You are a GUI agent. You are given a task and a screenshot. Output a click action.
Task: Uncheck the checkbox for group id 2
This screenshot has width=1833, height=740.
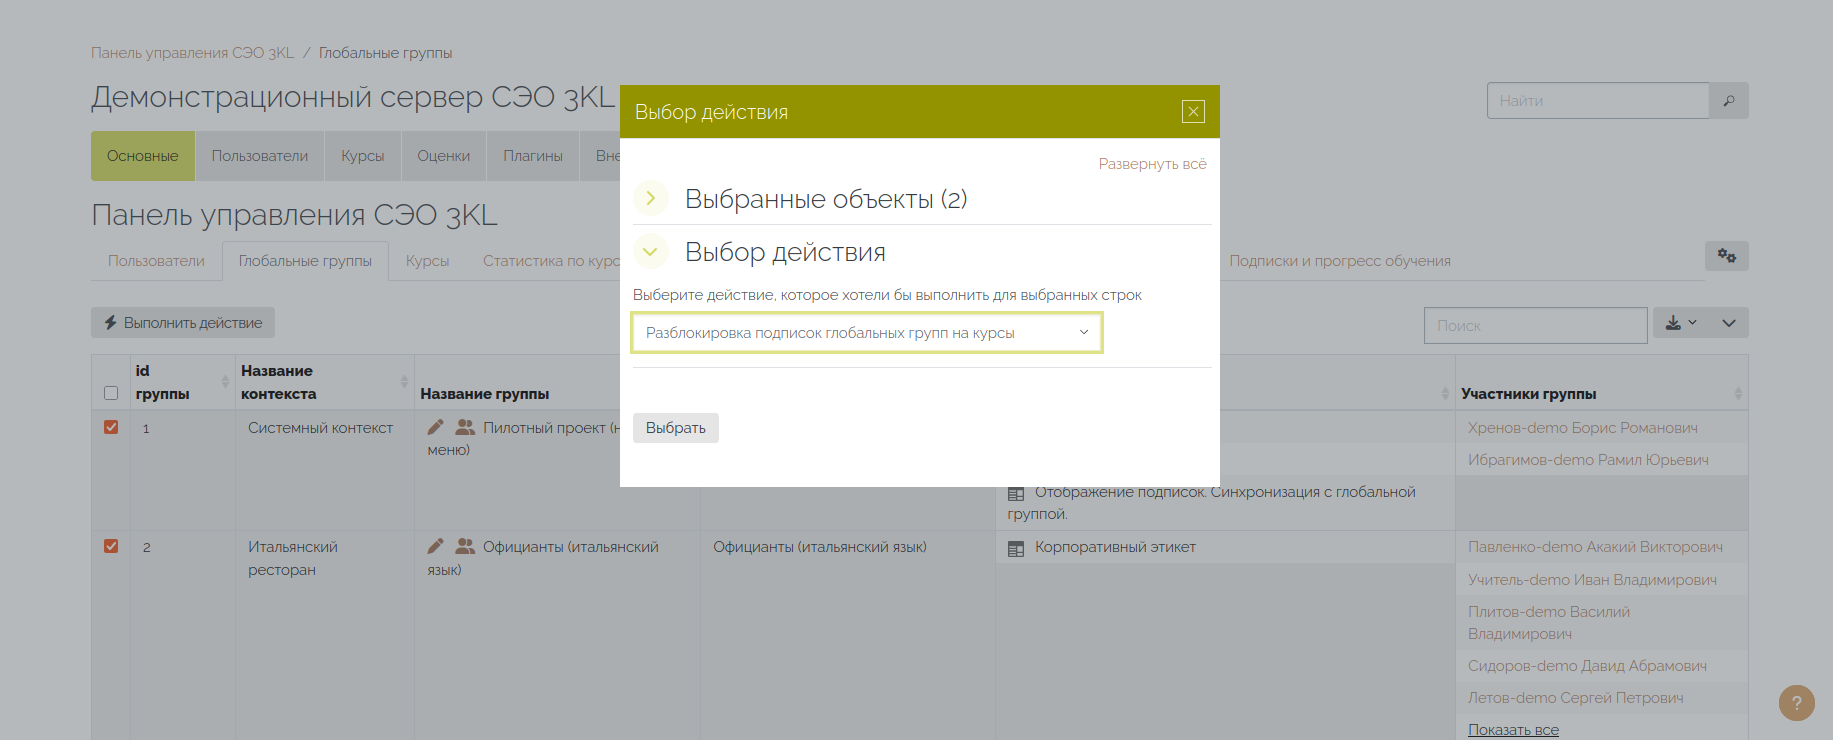[x=111, y=546]
